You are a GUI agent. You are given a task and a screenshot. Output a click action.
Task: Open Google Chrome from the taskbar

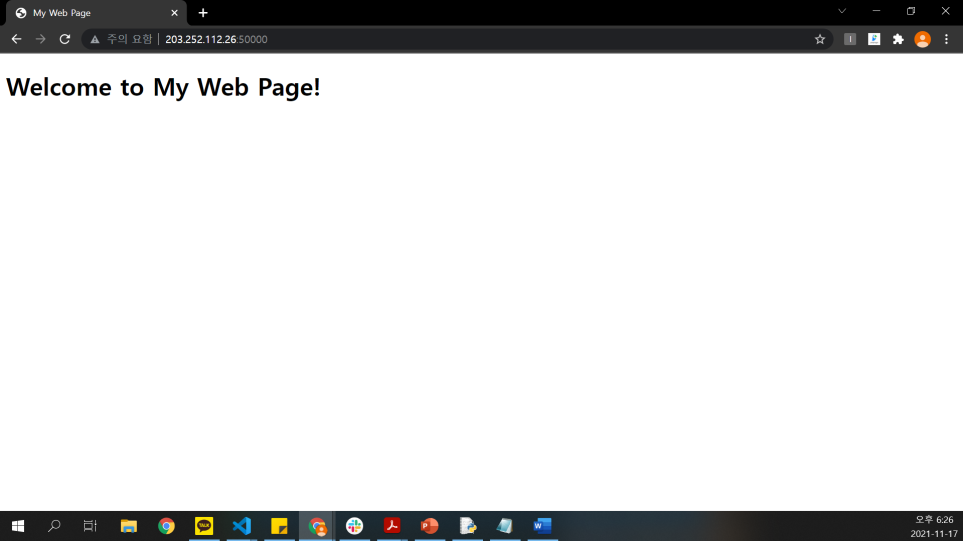[166, 526]
